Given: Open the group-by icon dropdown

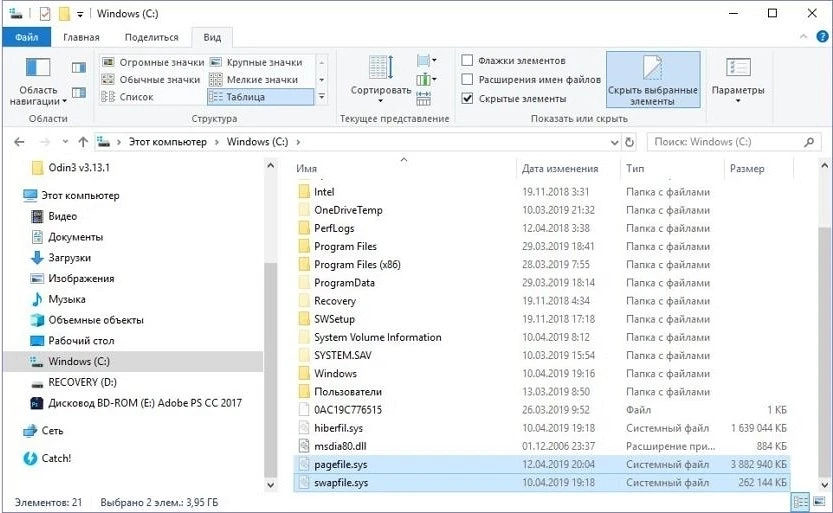Looking at the screenshot, I should coord(427,61).
